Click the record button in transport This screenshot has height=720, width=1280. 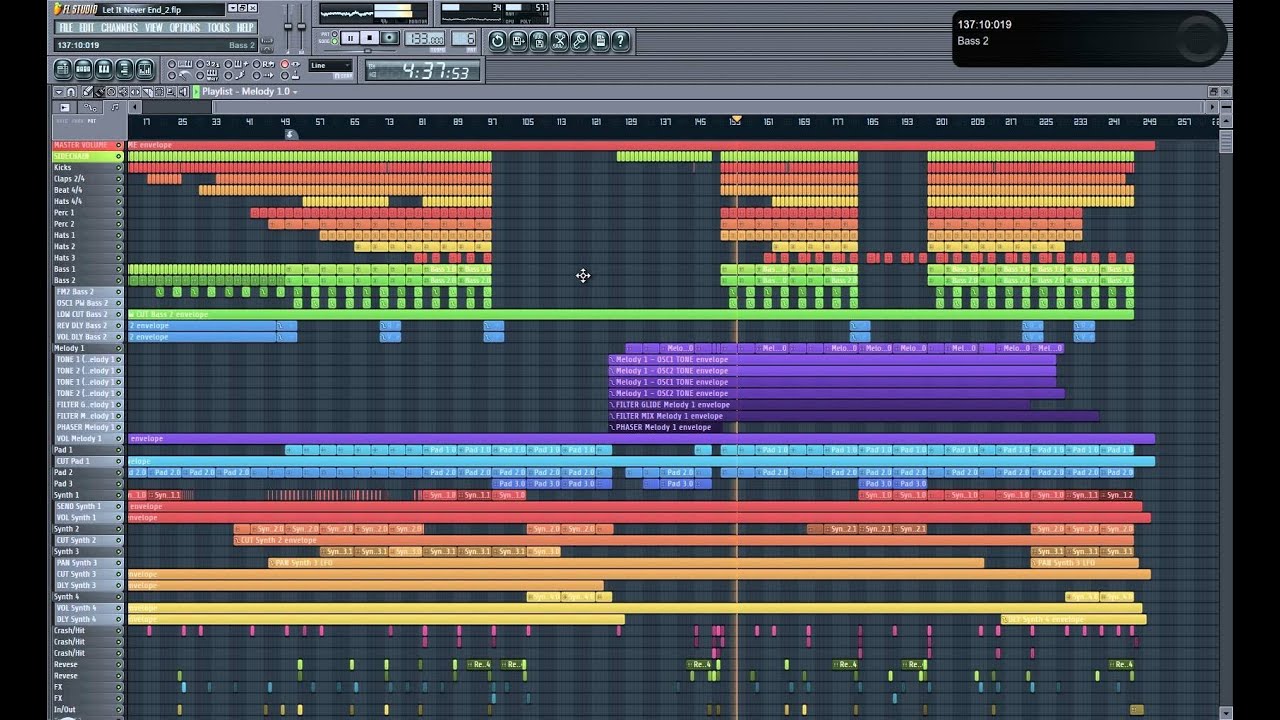(390, 38)
